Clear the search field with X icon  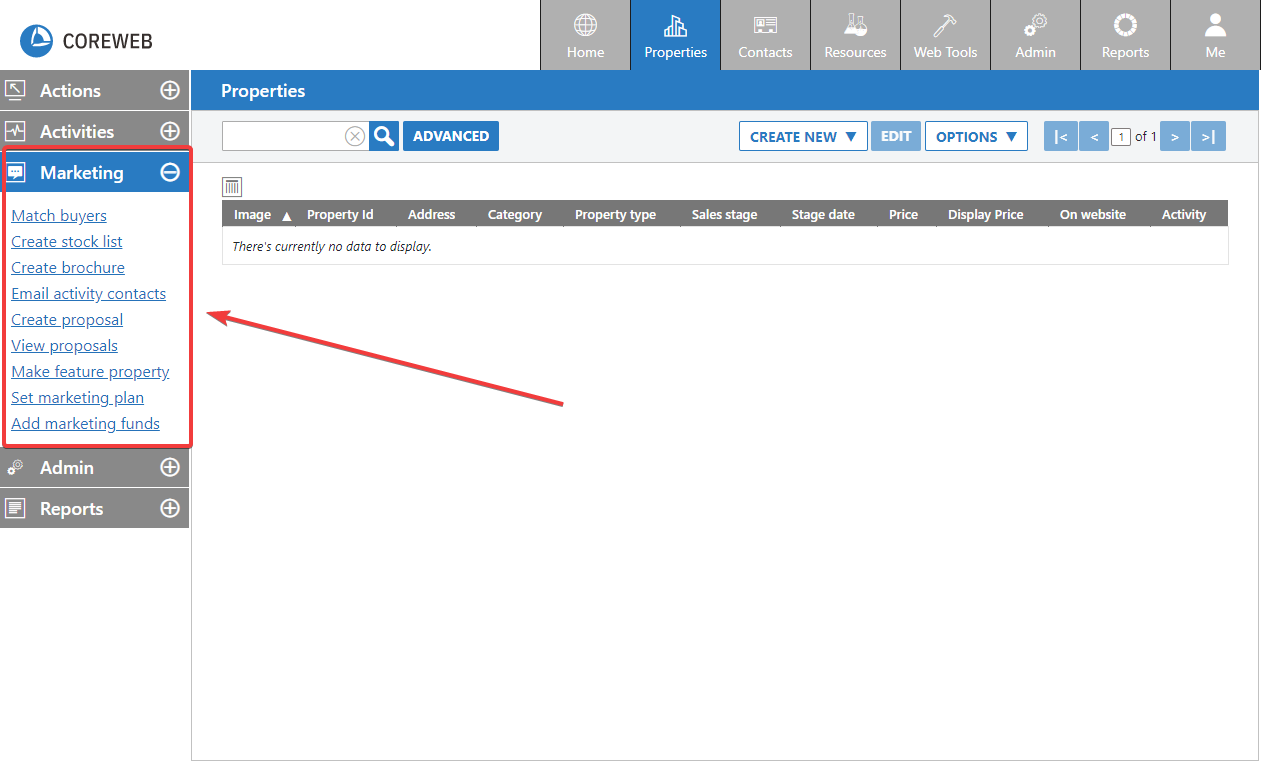pos(355,137)
